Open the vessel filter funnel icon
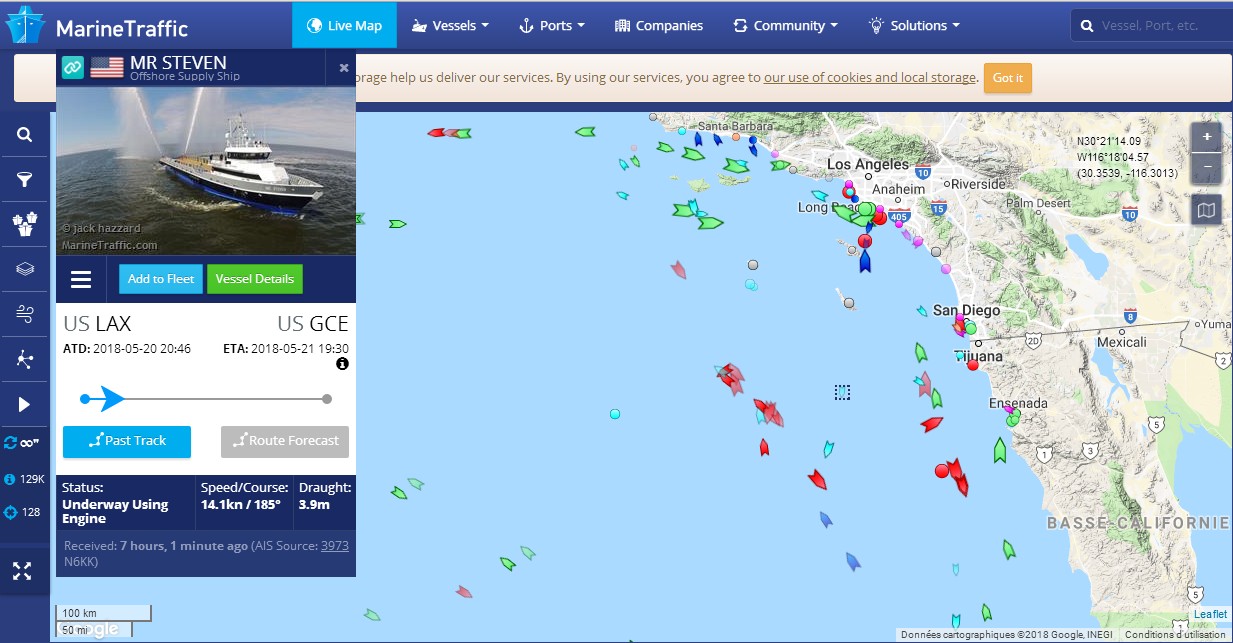1233x643 pixels. click(25, 180)
